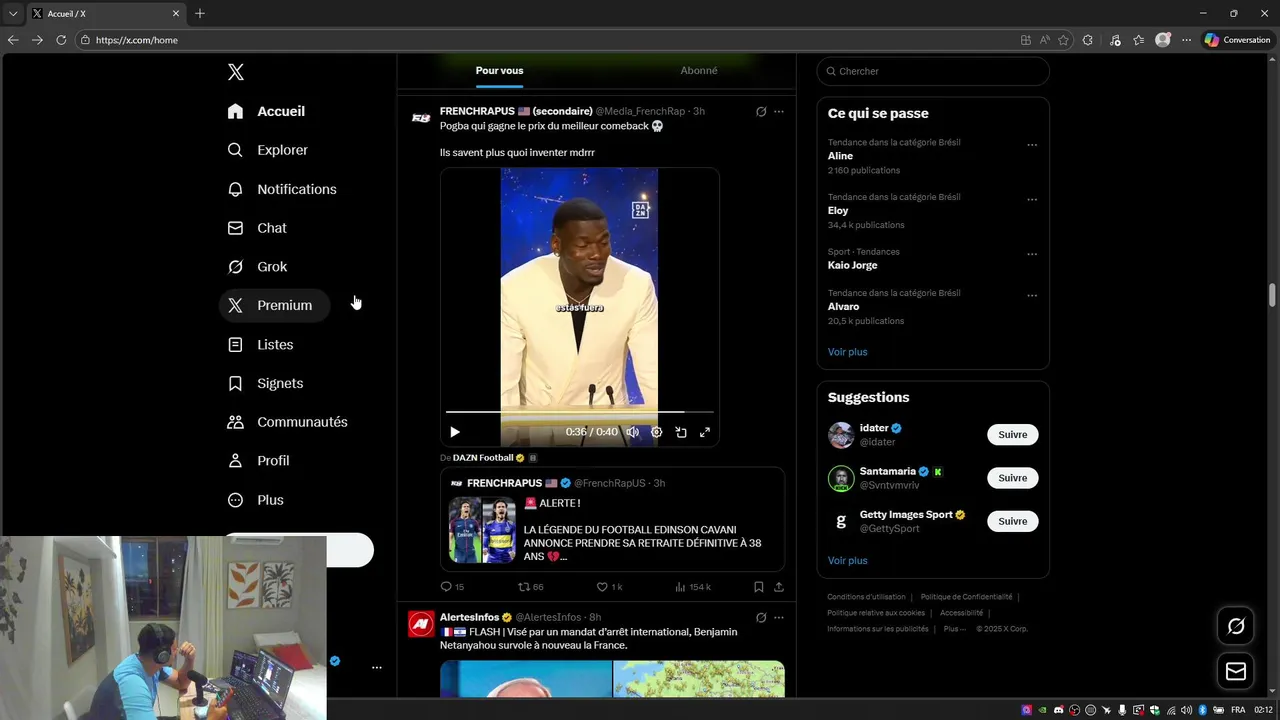Image resolution: width=1280 pixels, height=720 pixels.
Task: Open the Notifications page
Action: [281, 189]
